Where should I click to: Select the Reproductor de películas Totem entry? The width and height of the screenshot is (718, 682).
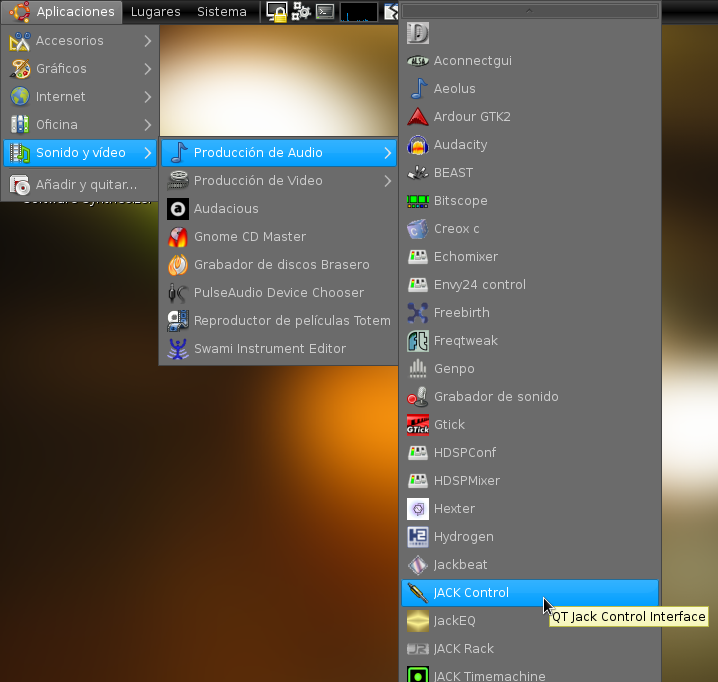pyautogui.click(x=279, y=321)
